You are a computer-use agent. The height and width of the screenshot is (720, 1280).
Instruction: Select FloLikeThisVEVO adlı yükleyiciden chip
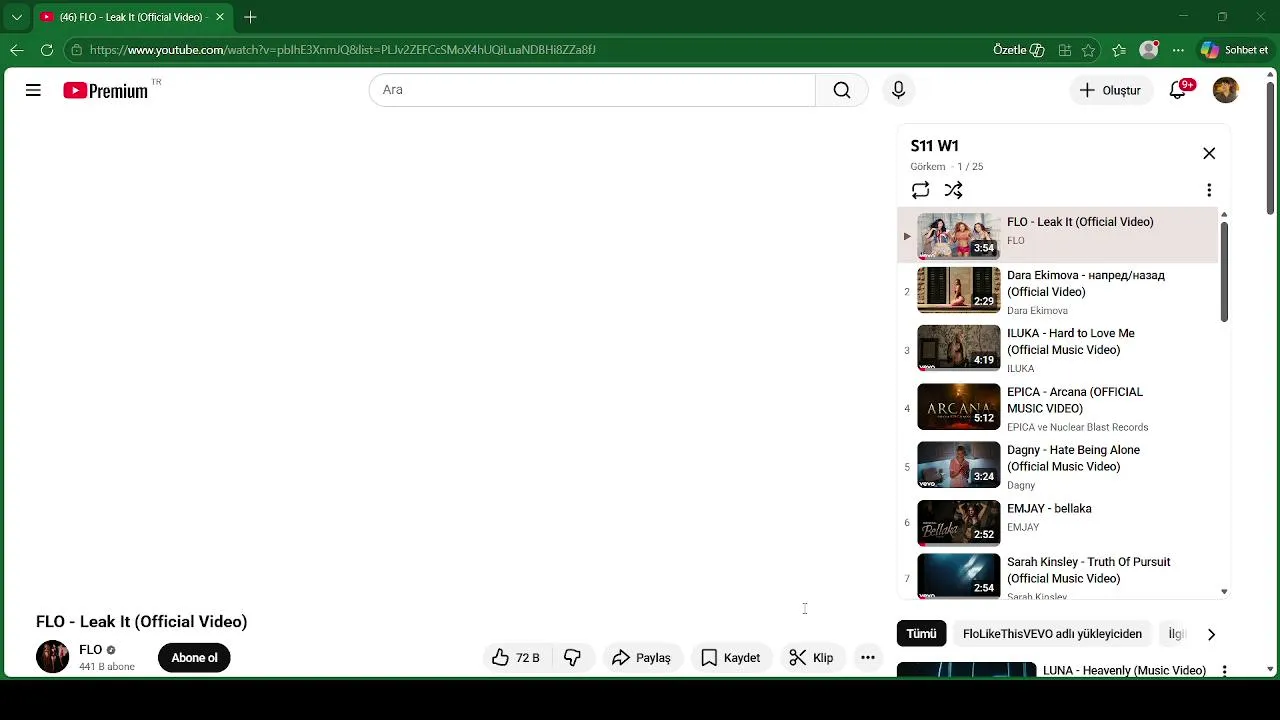pos(1052,634)
